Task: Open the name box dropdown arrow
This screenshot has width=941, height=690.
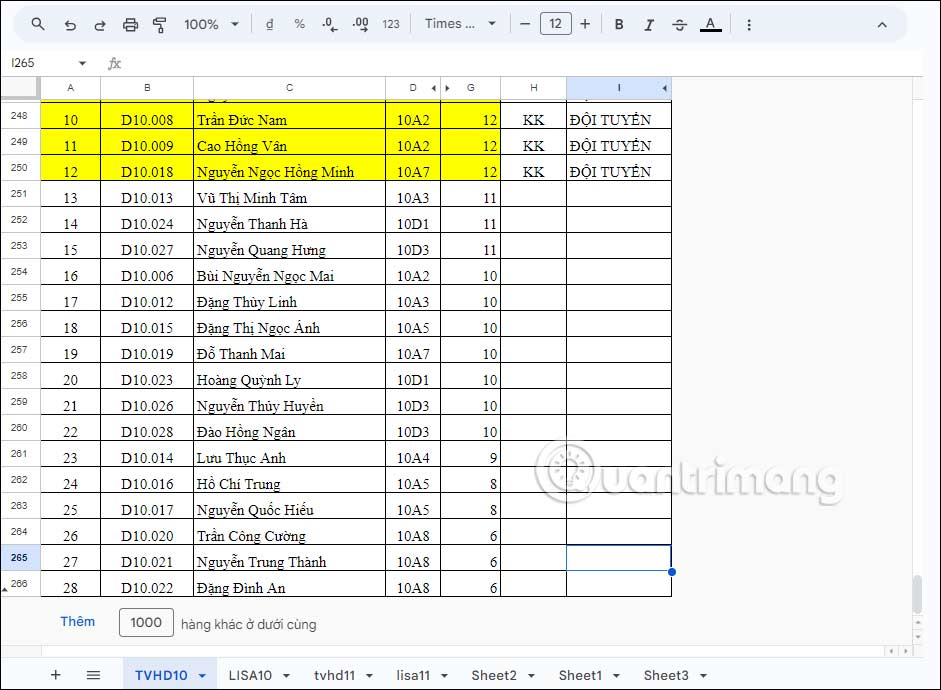Action: pyautogui.click(x=82, y=63)
